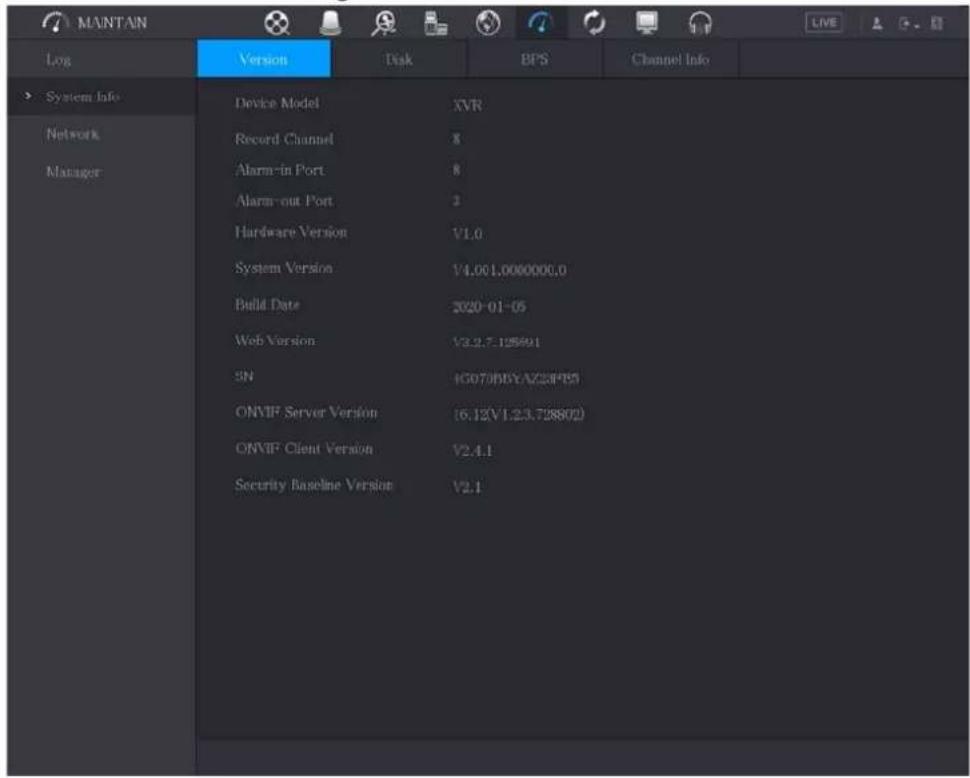
Task: Click the ONVIF Server Version label
Action: point(306,413)
